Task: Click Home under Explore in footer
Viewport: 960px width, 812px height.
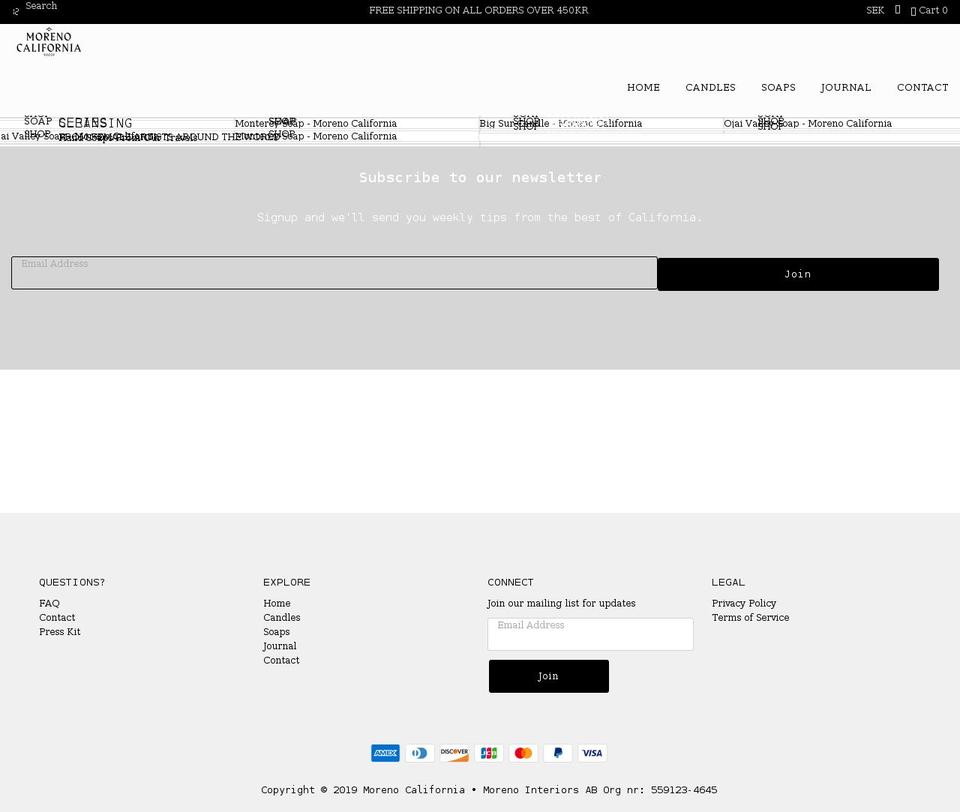Action: click(x=277, y=603)
